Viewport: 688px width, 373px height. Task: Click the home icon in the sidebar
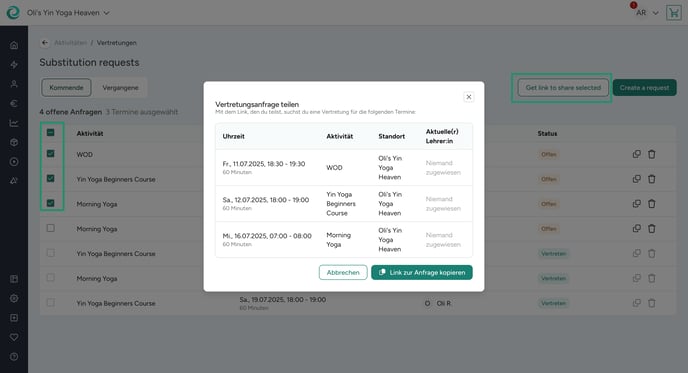[x=14, y=45]
